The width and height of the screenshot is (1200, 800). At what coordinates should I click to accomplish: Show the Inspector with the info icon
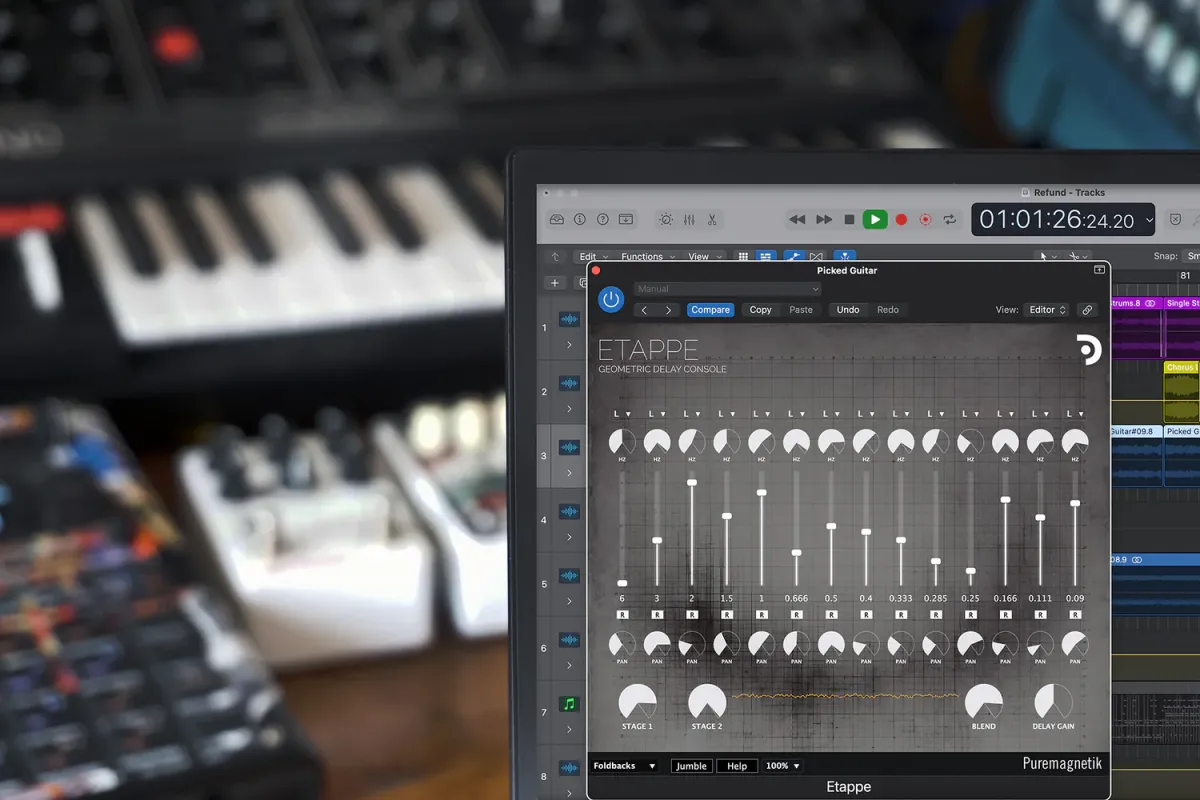(580, 219)
